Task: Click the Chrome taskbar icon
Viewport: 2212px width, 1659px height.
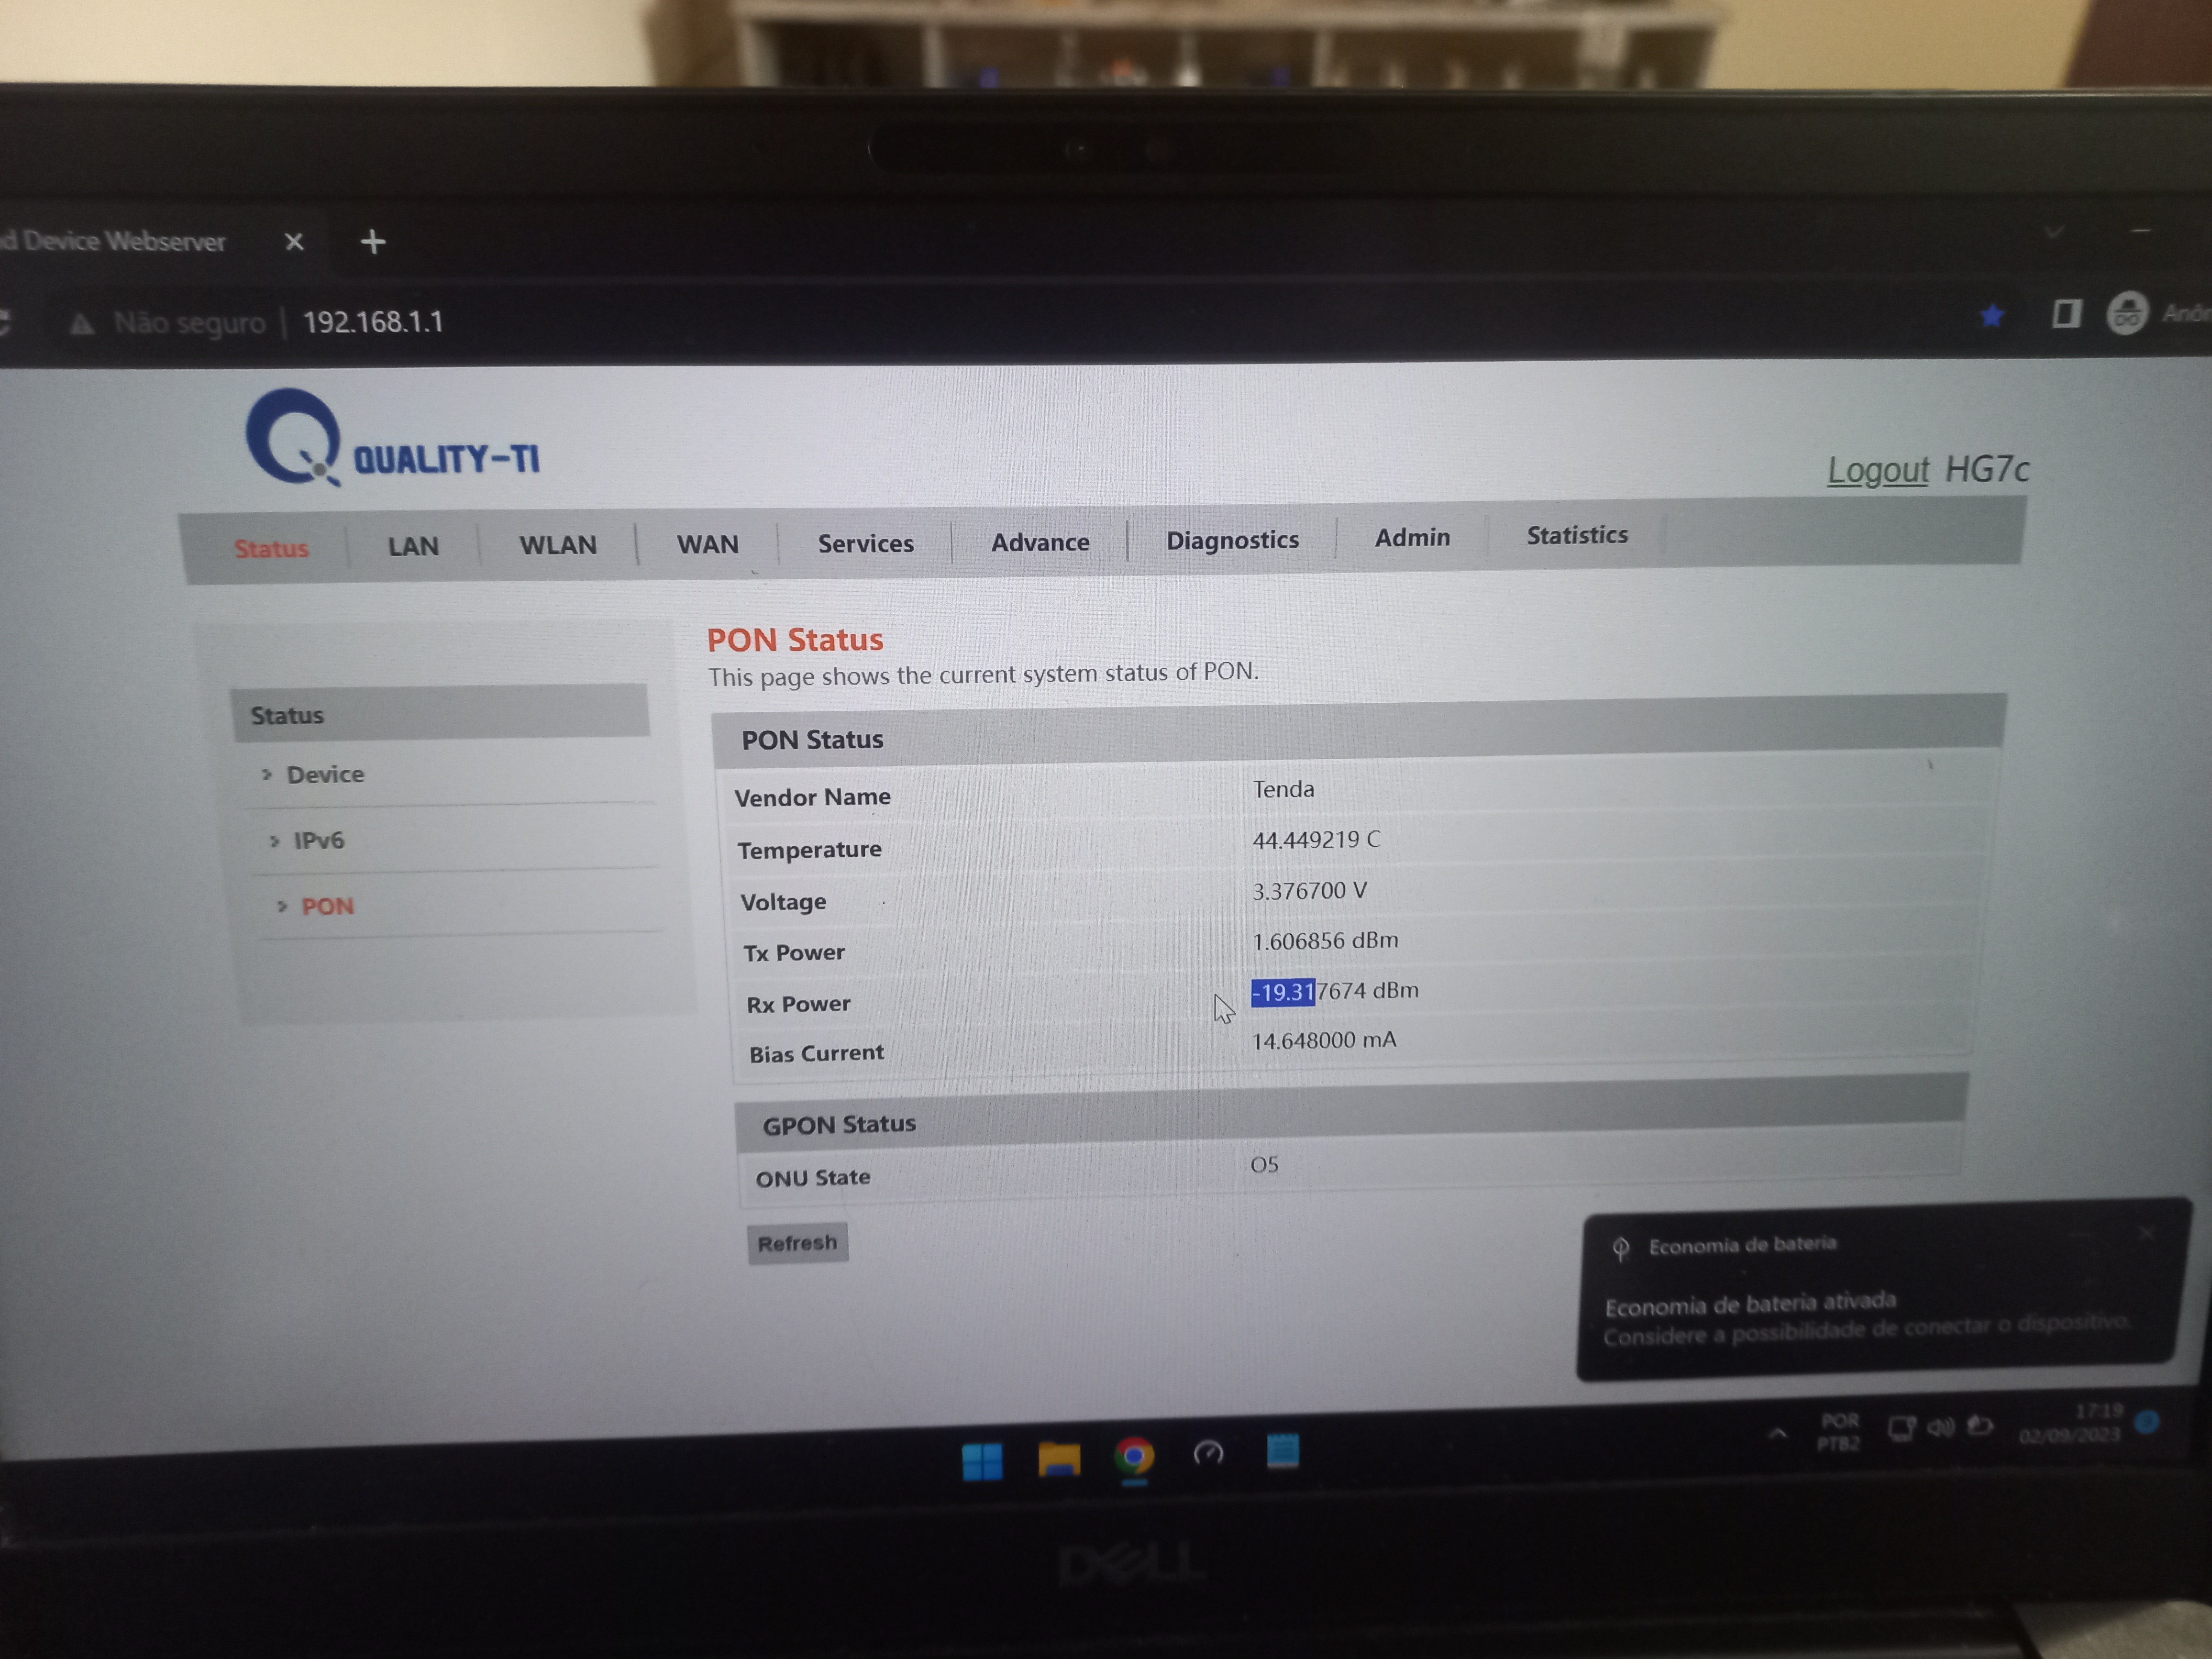Action: tap(1134, 1456)
